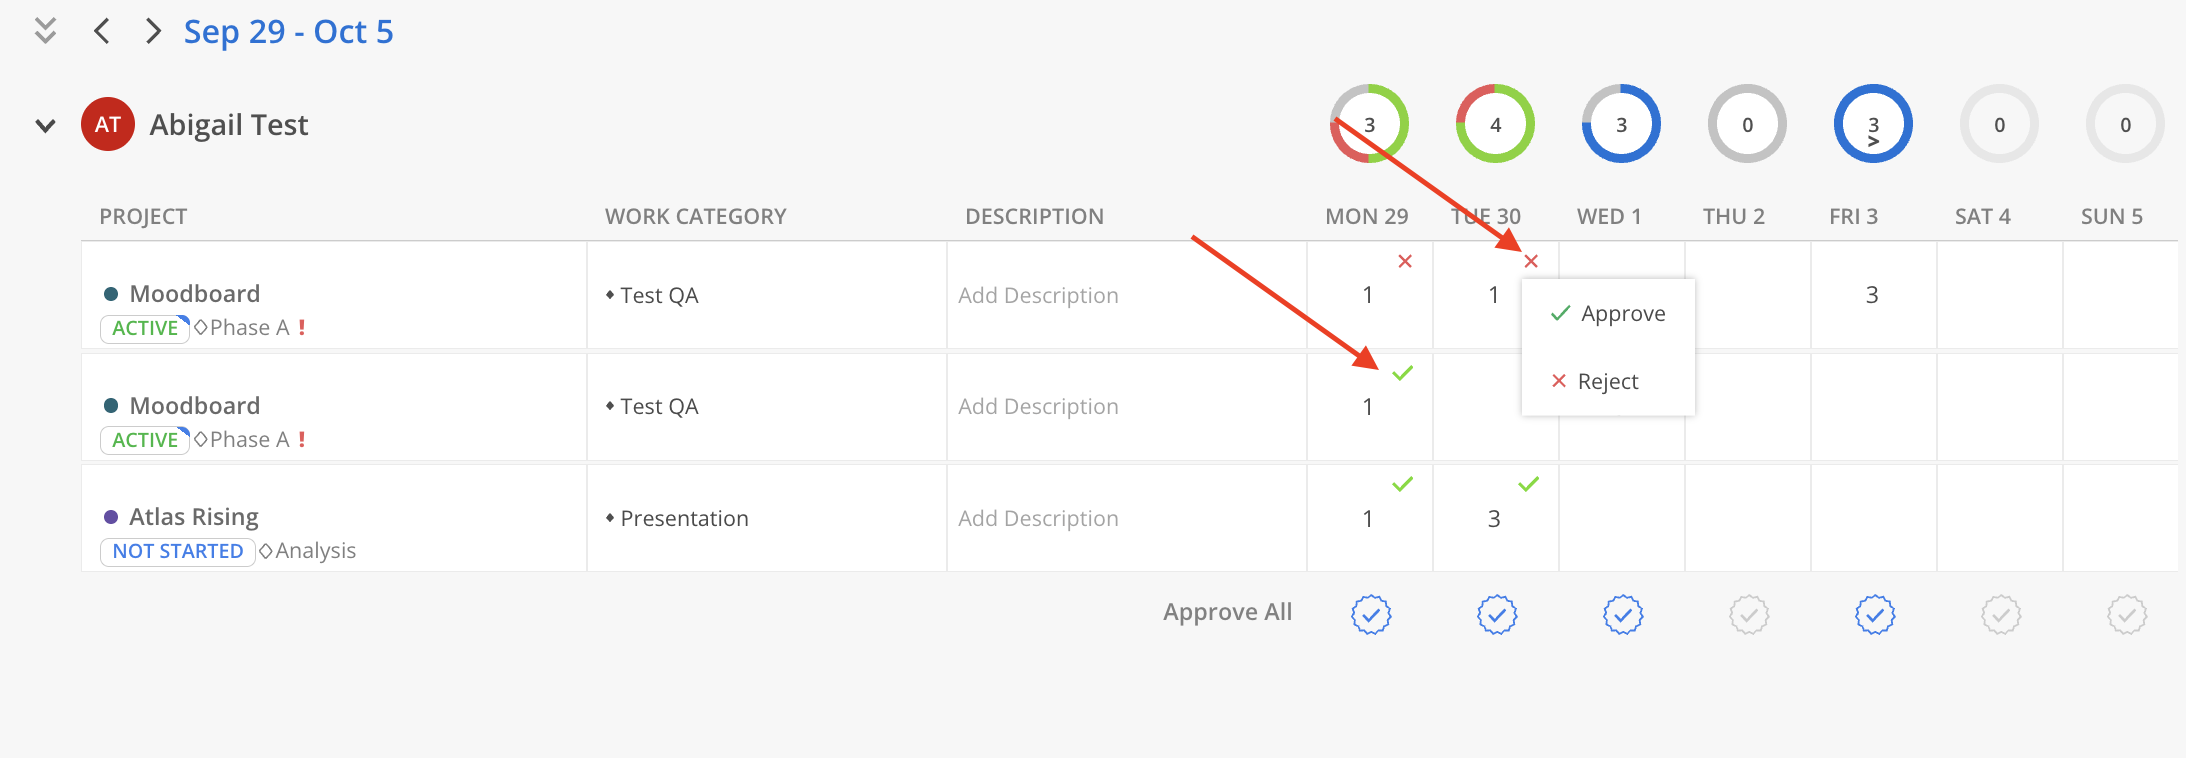Go to next week with right arrow
The image size is (2186, 758).
[153, 31]
